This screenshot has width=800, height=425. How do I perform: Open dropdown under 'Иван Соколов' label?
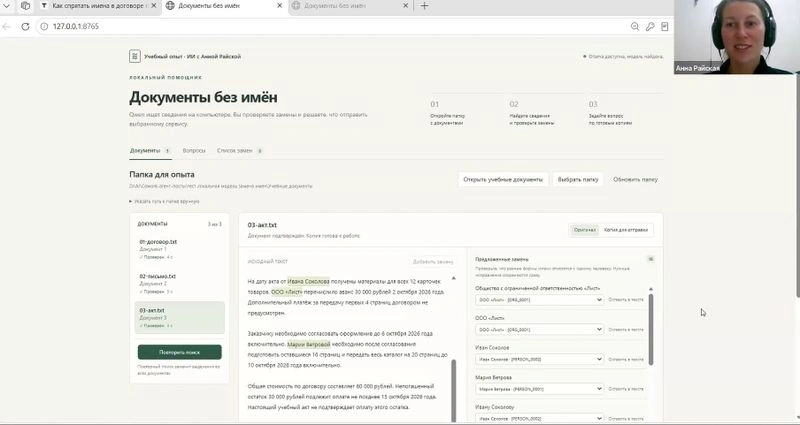(x=540, y=359)
